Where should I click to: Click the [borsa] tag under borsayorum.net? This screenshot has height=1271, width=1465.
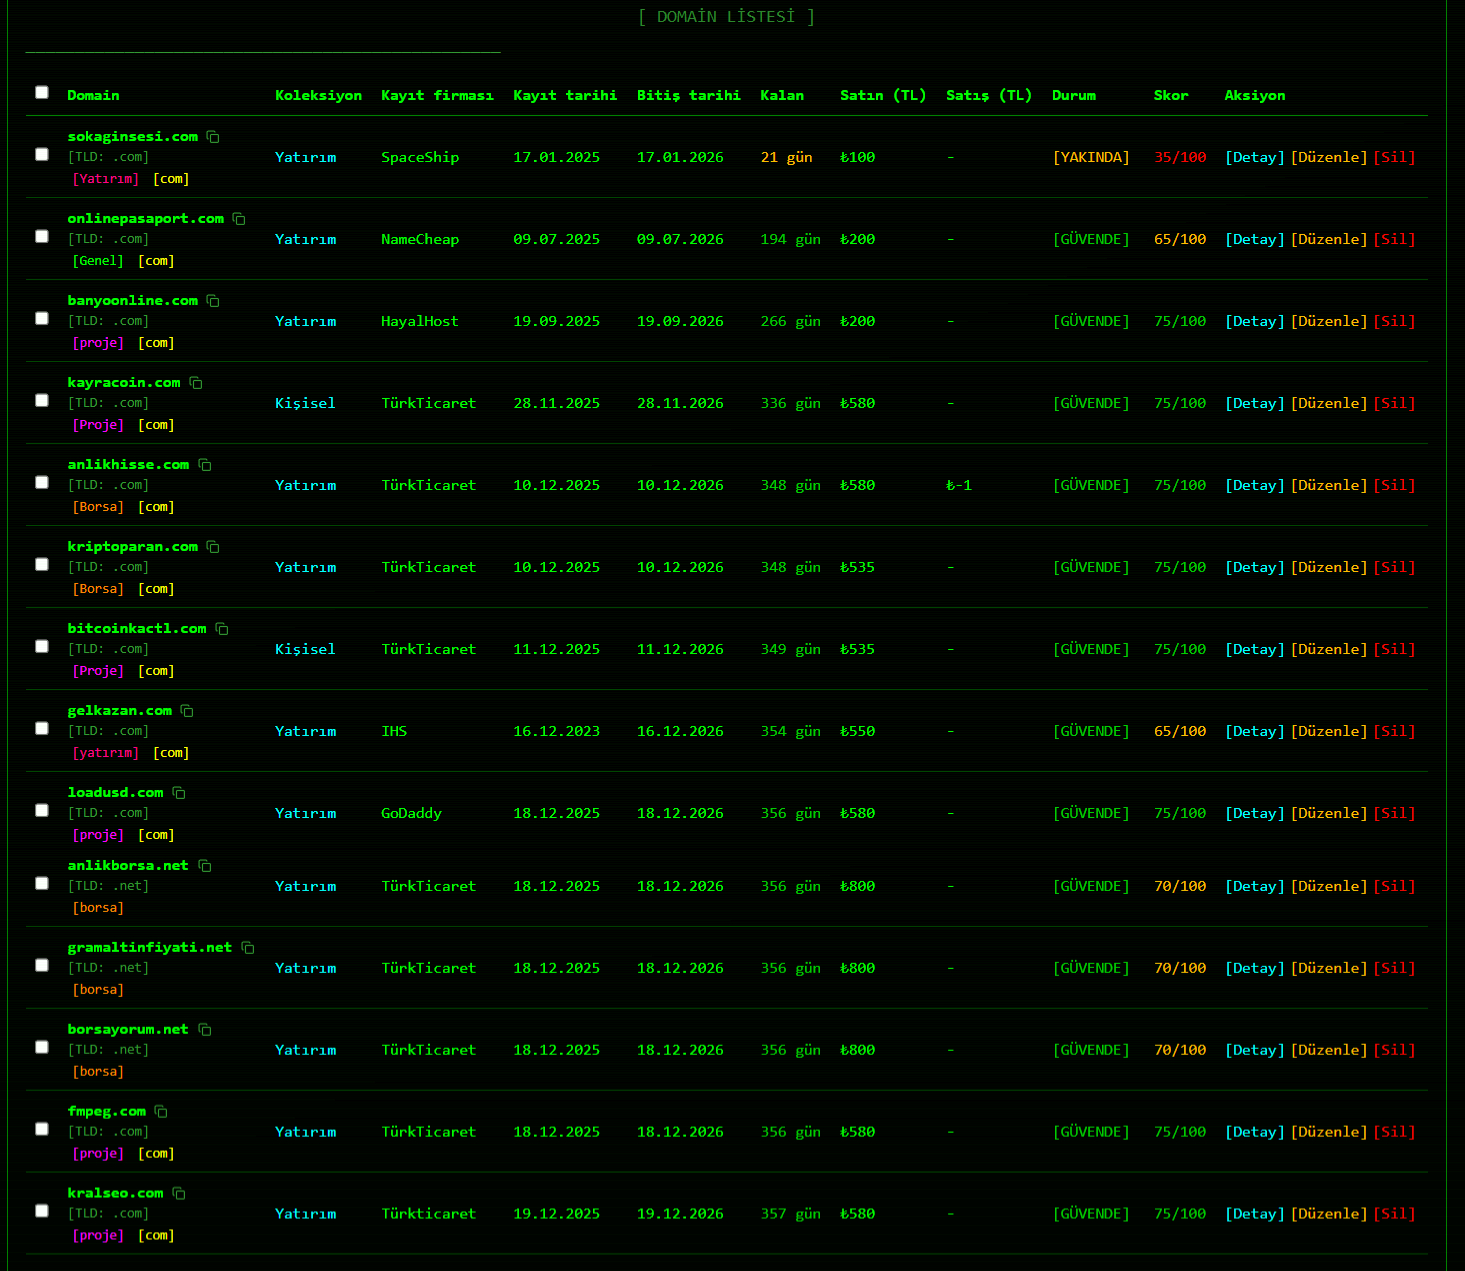[98, 1072]
